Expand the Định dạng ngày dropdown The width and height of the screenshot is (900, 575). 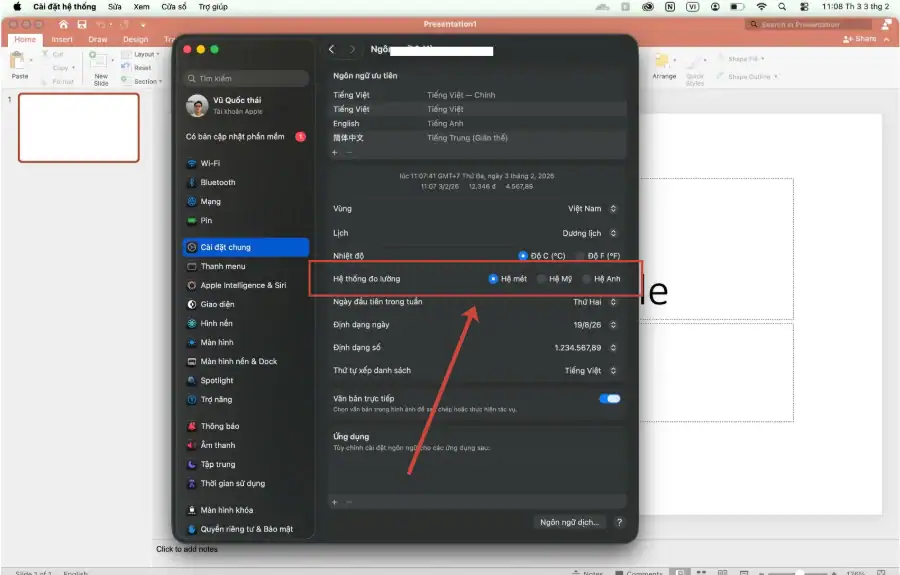pos(596,324)
